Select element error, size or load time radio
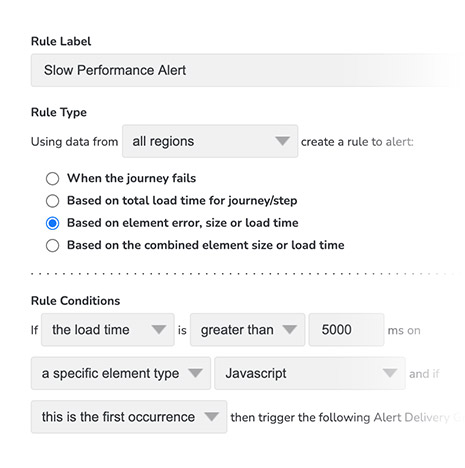Image resolution: width=465 pixels, height=468 pixels. point(53,223)
